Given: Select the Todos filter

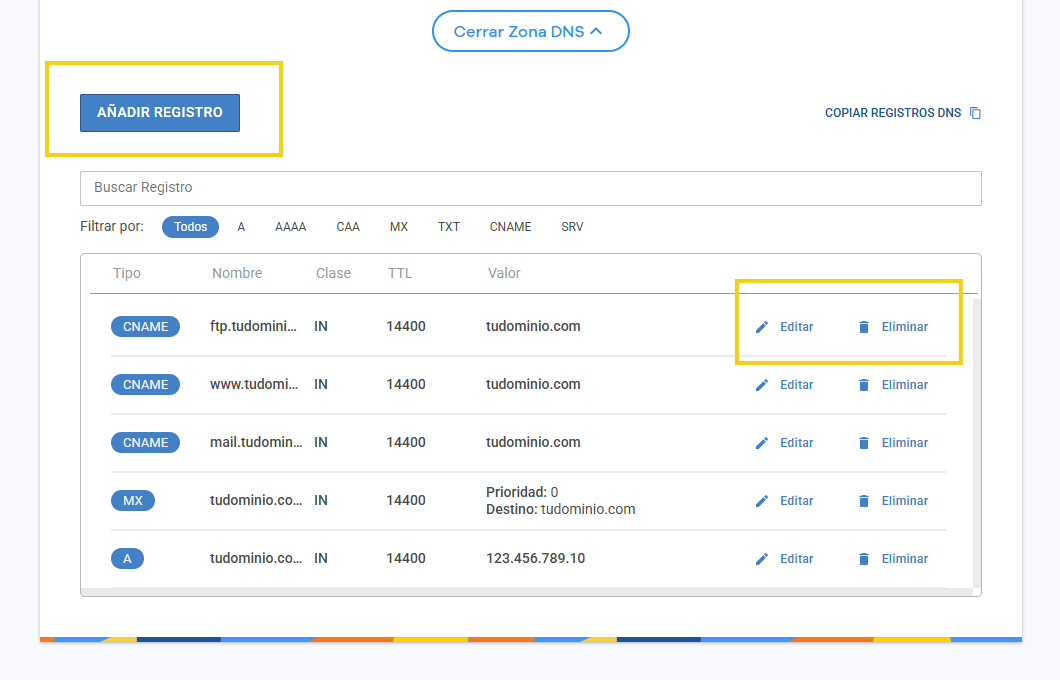Looking at the screenshot, I should (191, 227).
